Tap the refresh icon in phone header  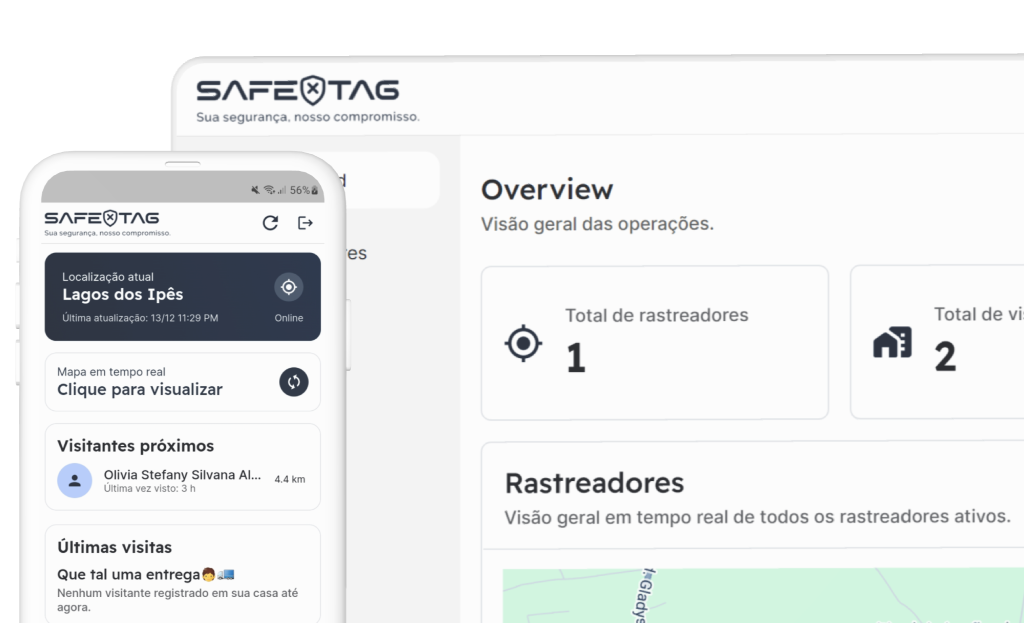(x=270, y=223)
